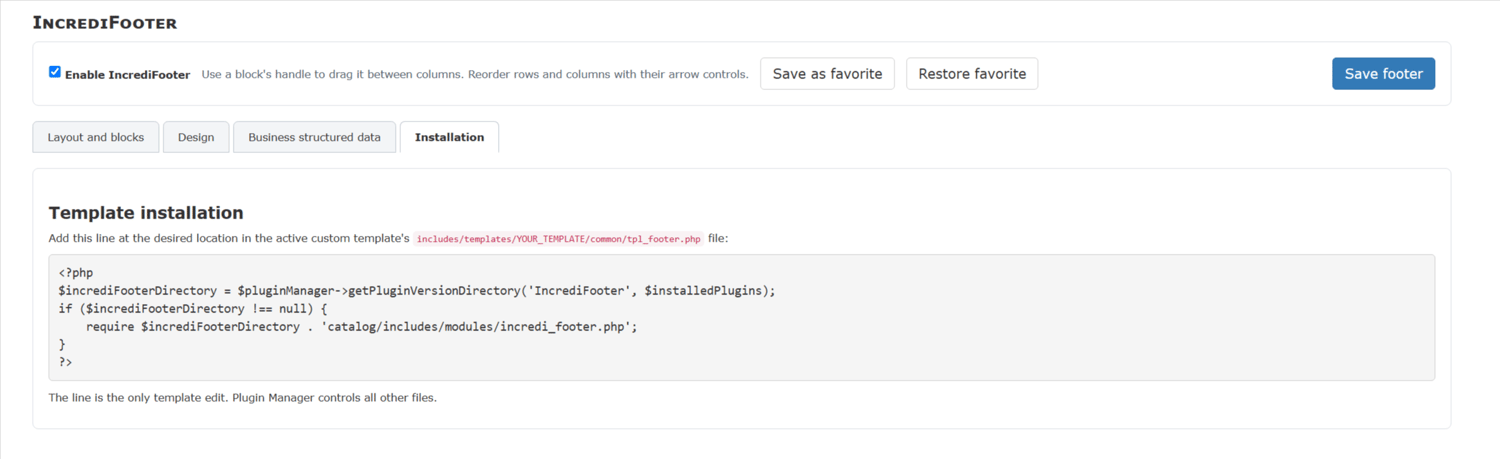The width and height of the screenshot is (1500, 459).
Task: Click the getPluginVersionDirectory code line
Action: pyautogui.click(x=417, y=291)
